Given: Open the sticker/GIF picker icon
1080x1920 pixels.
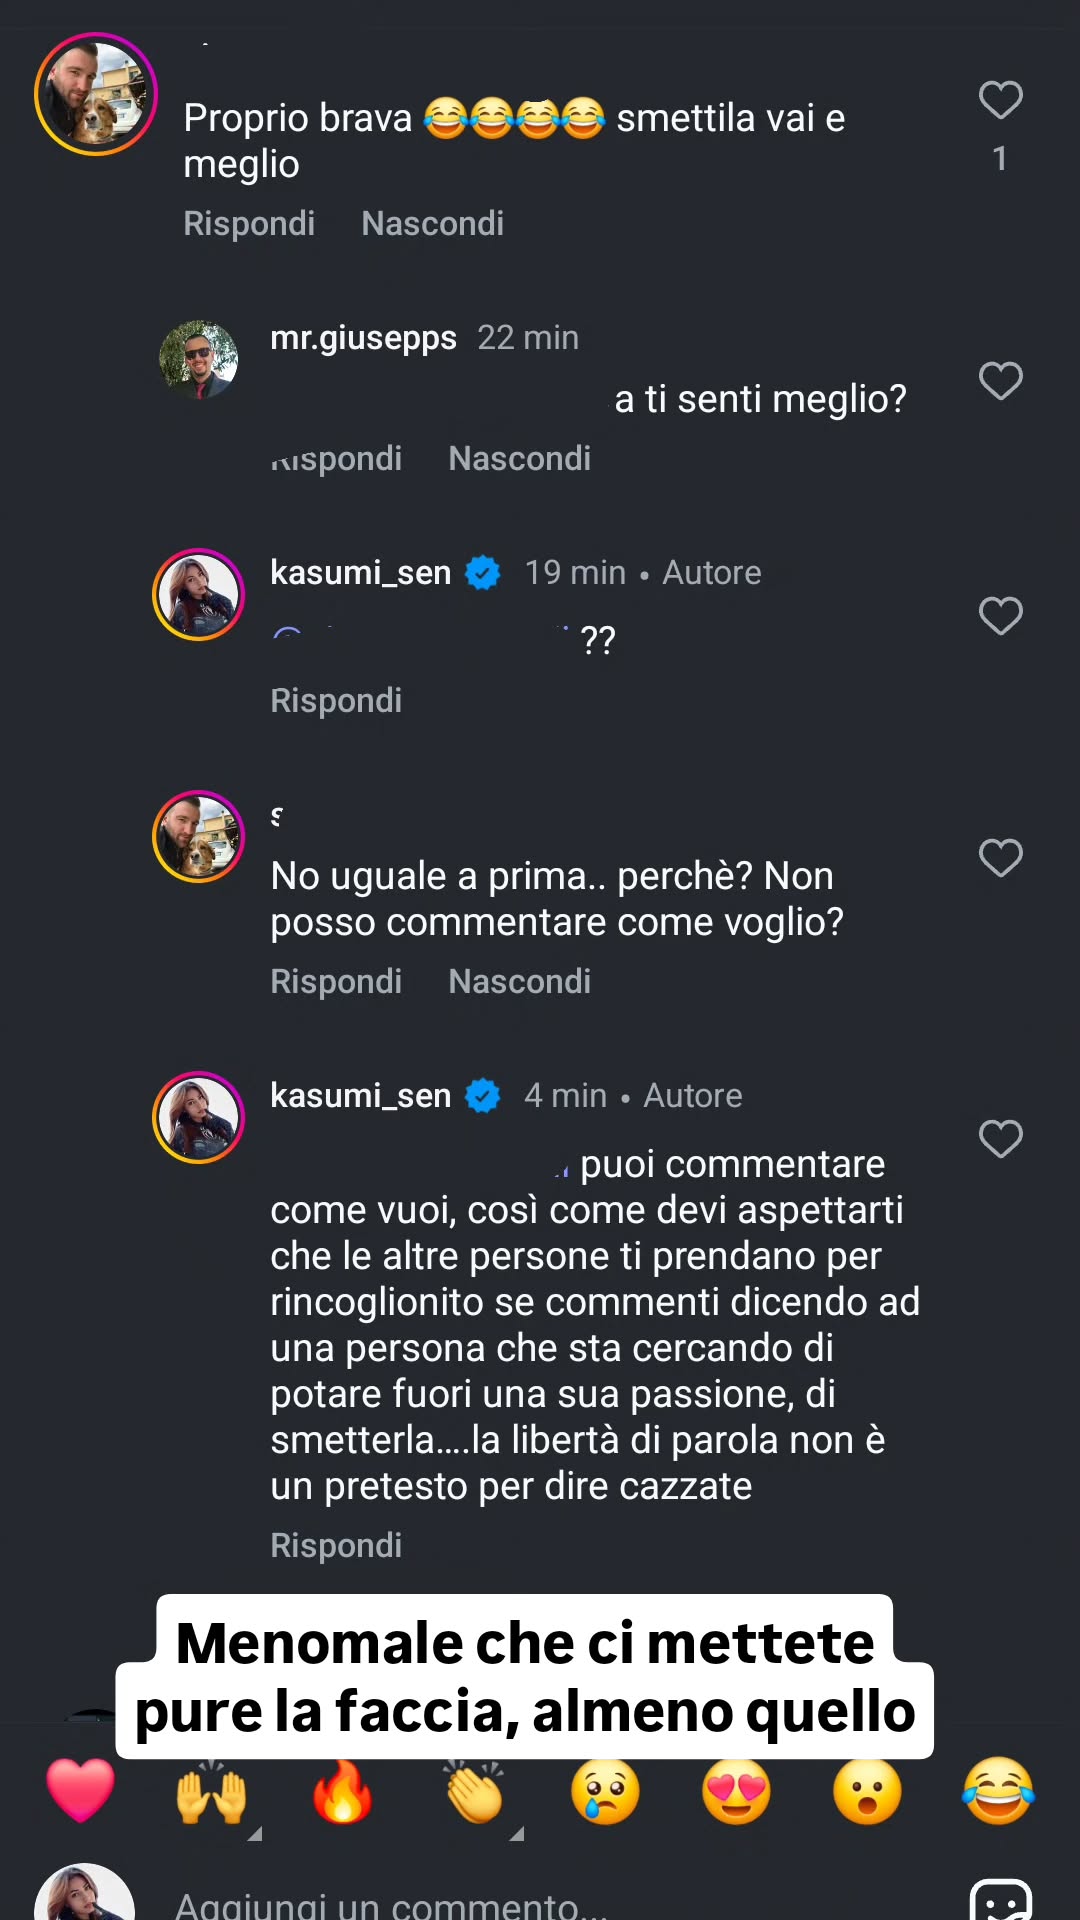Looking at the screenshot, I should [1000, 1900].
